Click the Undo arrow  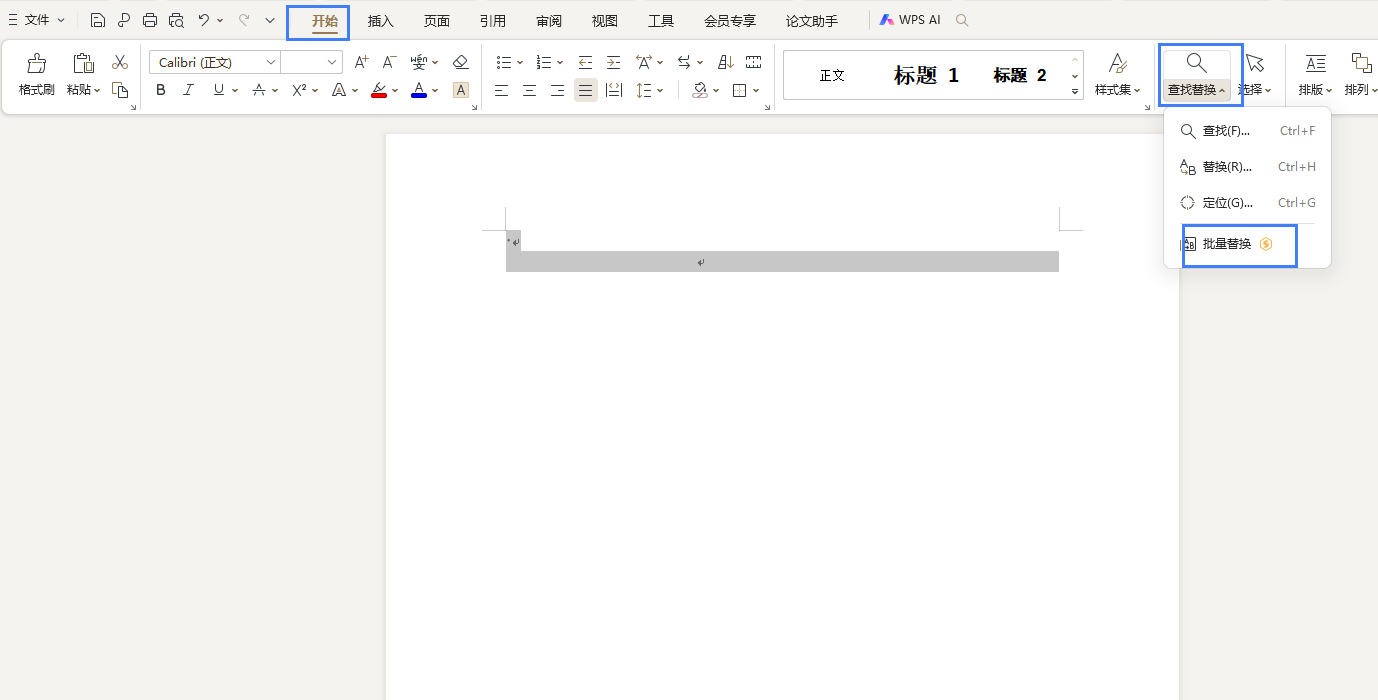pos(203,20)
